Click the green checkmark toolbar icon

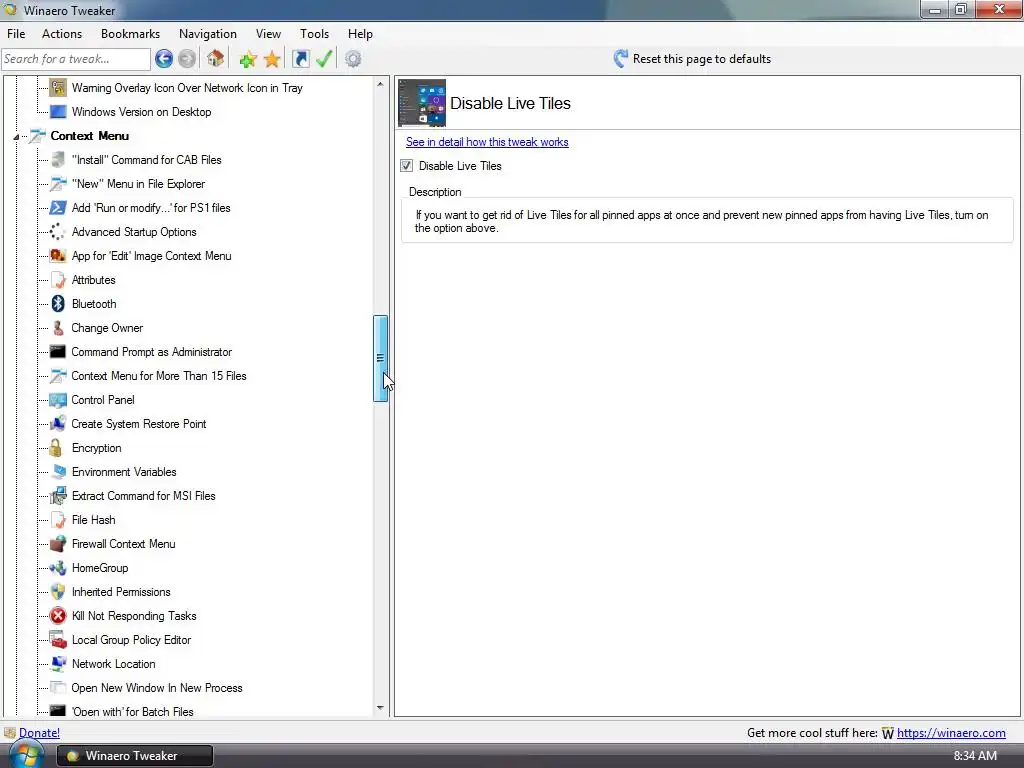(x=324, y=59)
